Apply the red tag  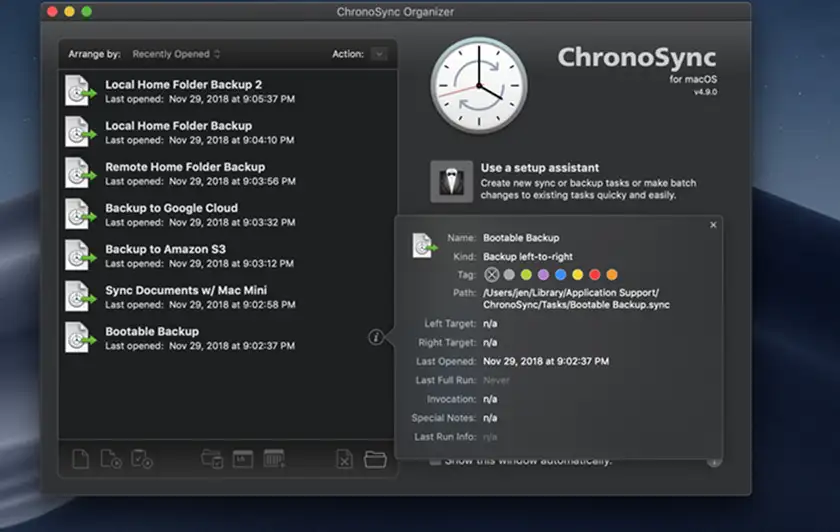click(x=595, y=275)
